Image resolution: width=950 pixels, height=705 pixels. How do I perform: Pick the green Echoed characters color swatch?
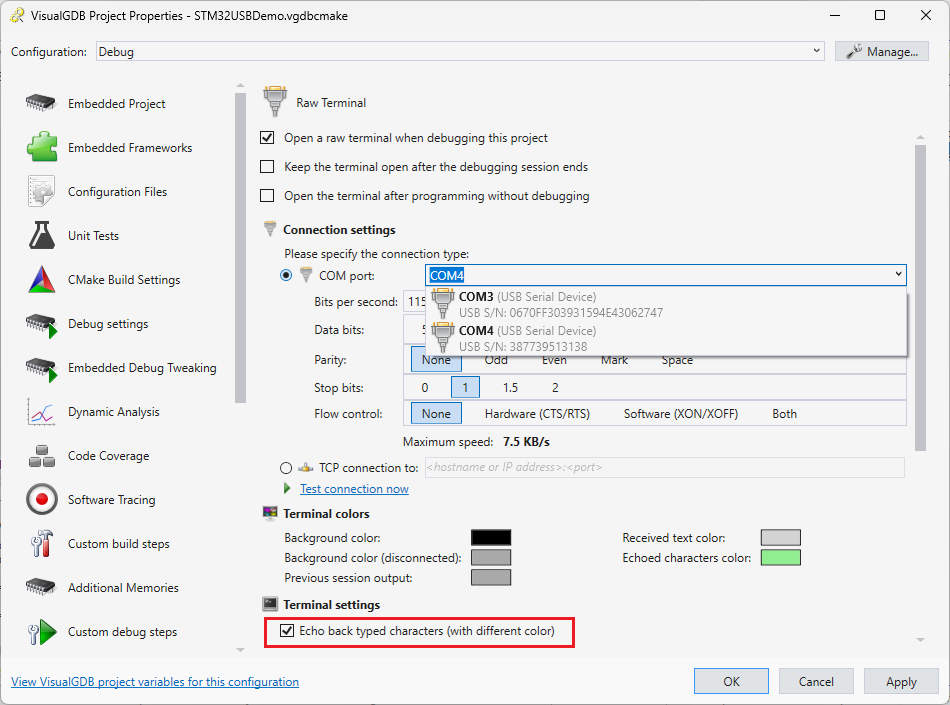click(x=780, y=558)
